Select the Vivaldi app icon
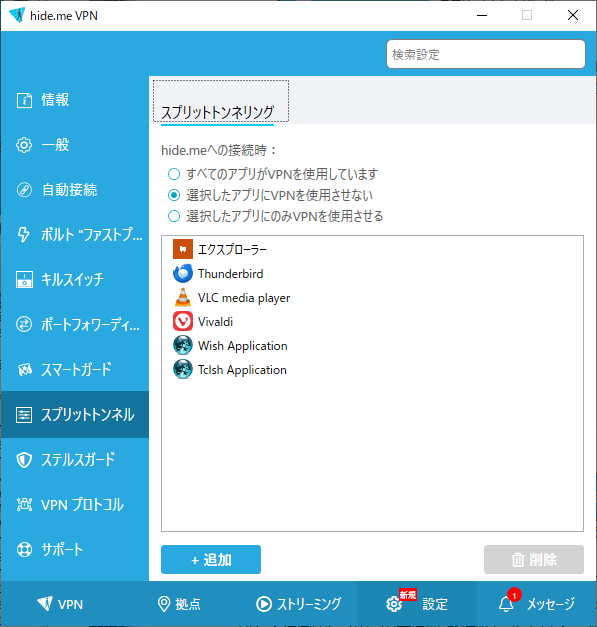The height and width of the screenshot is (627, 597). pos(183,321)
